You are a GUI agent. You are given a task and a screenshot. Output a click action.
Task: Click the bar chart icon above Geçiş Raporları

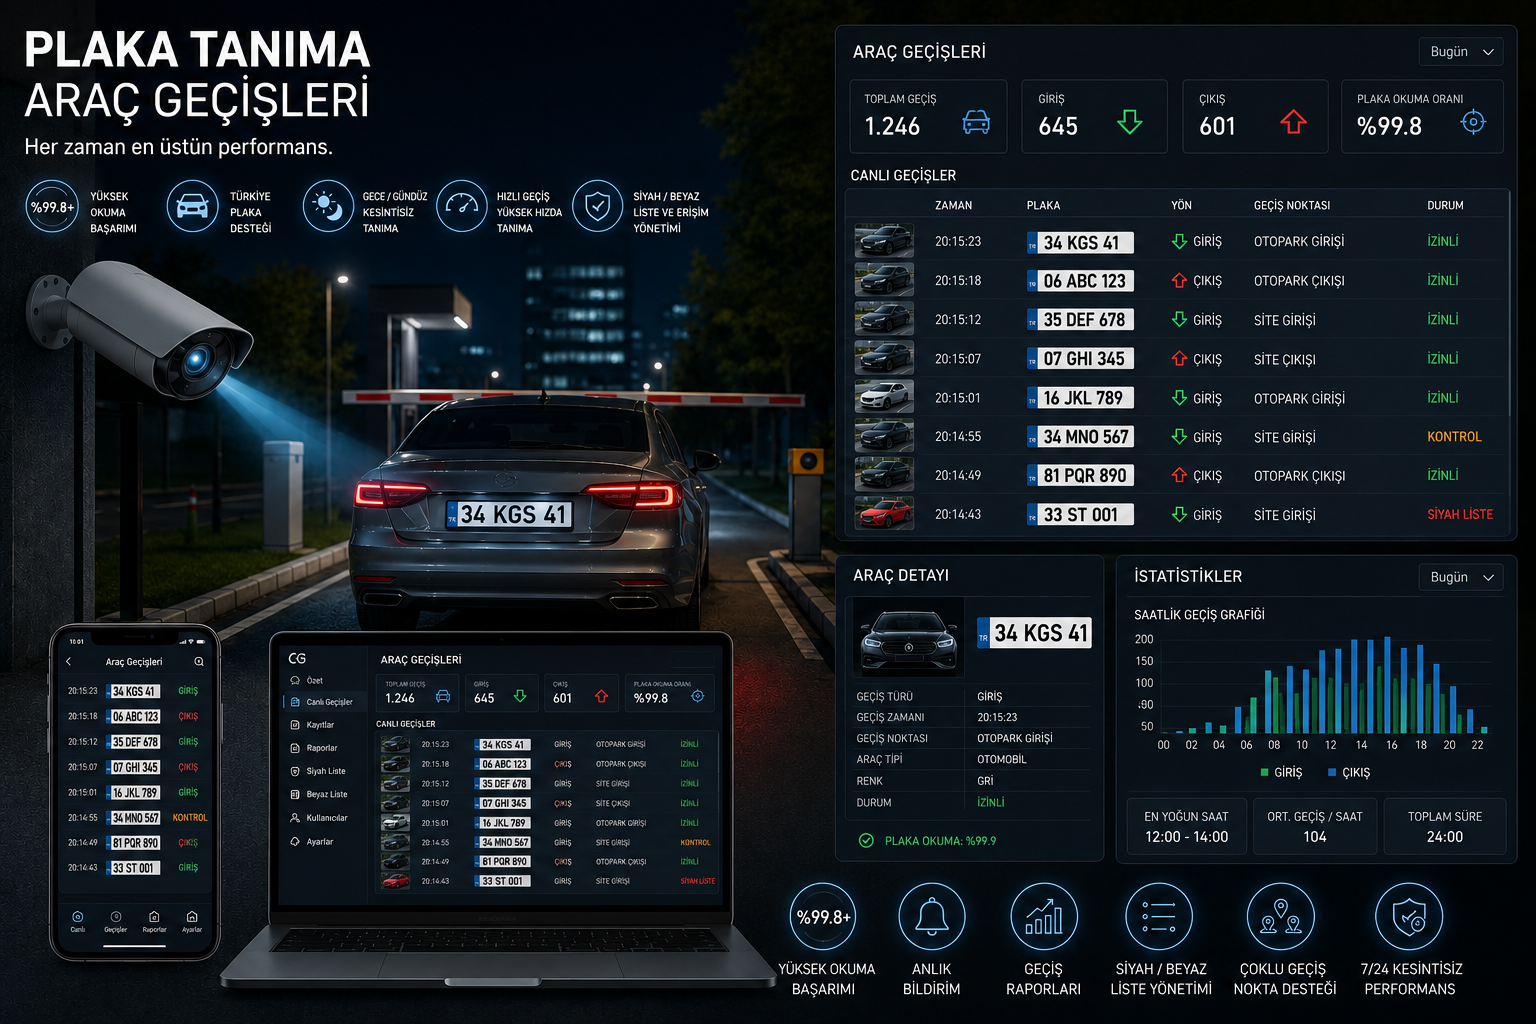[x=1044, y=917]
